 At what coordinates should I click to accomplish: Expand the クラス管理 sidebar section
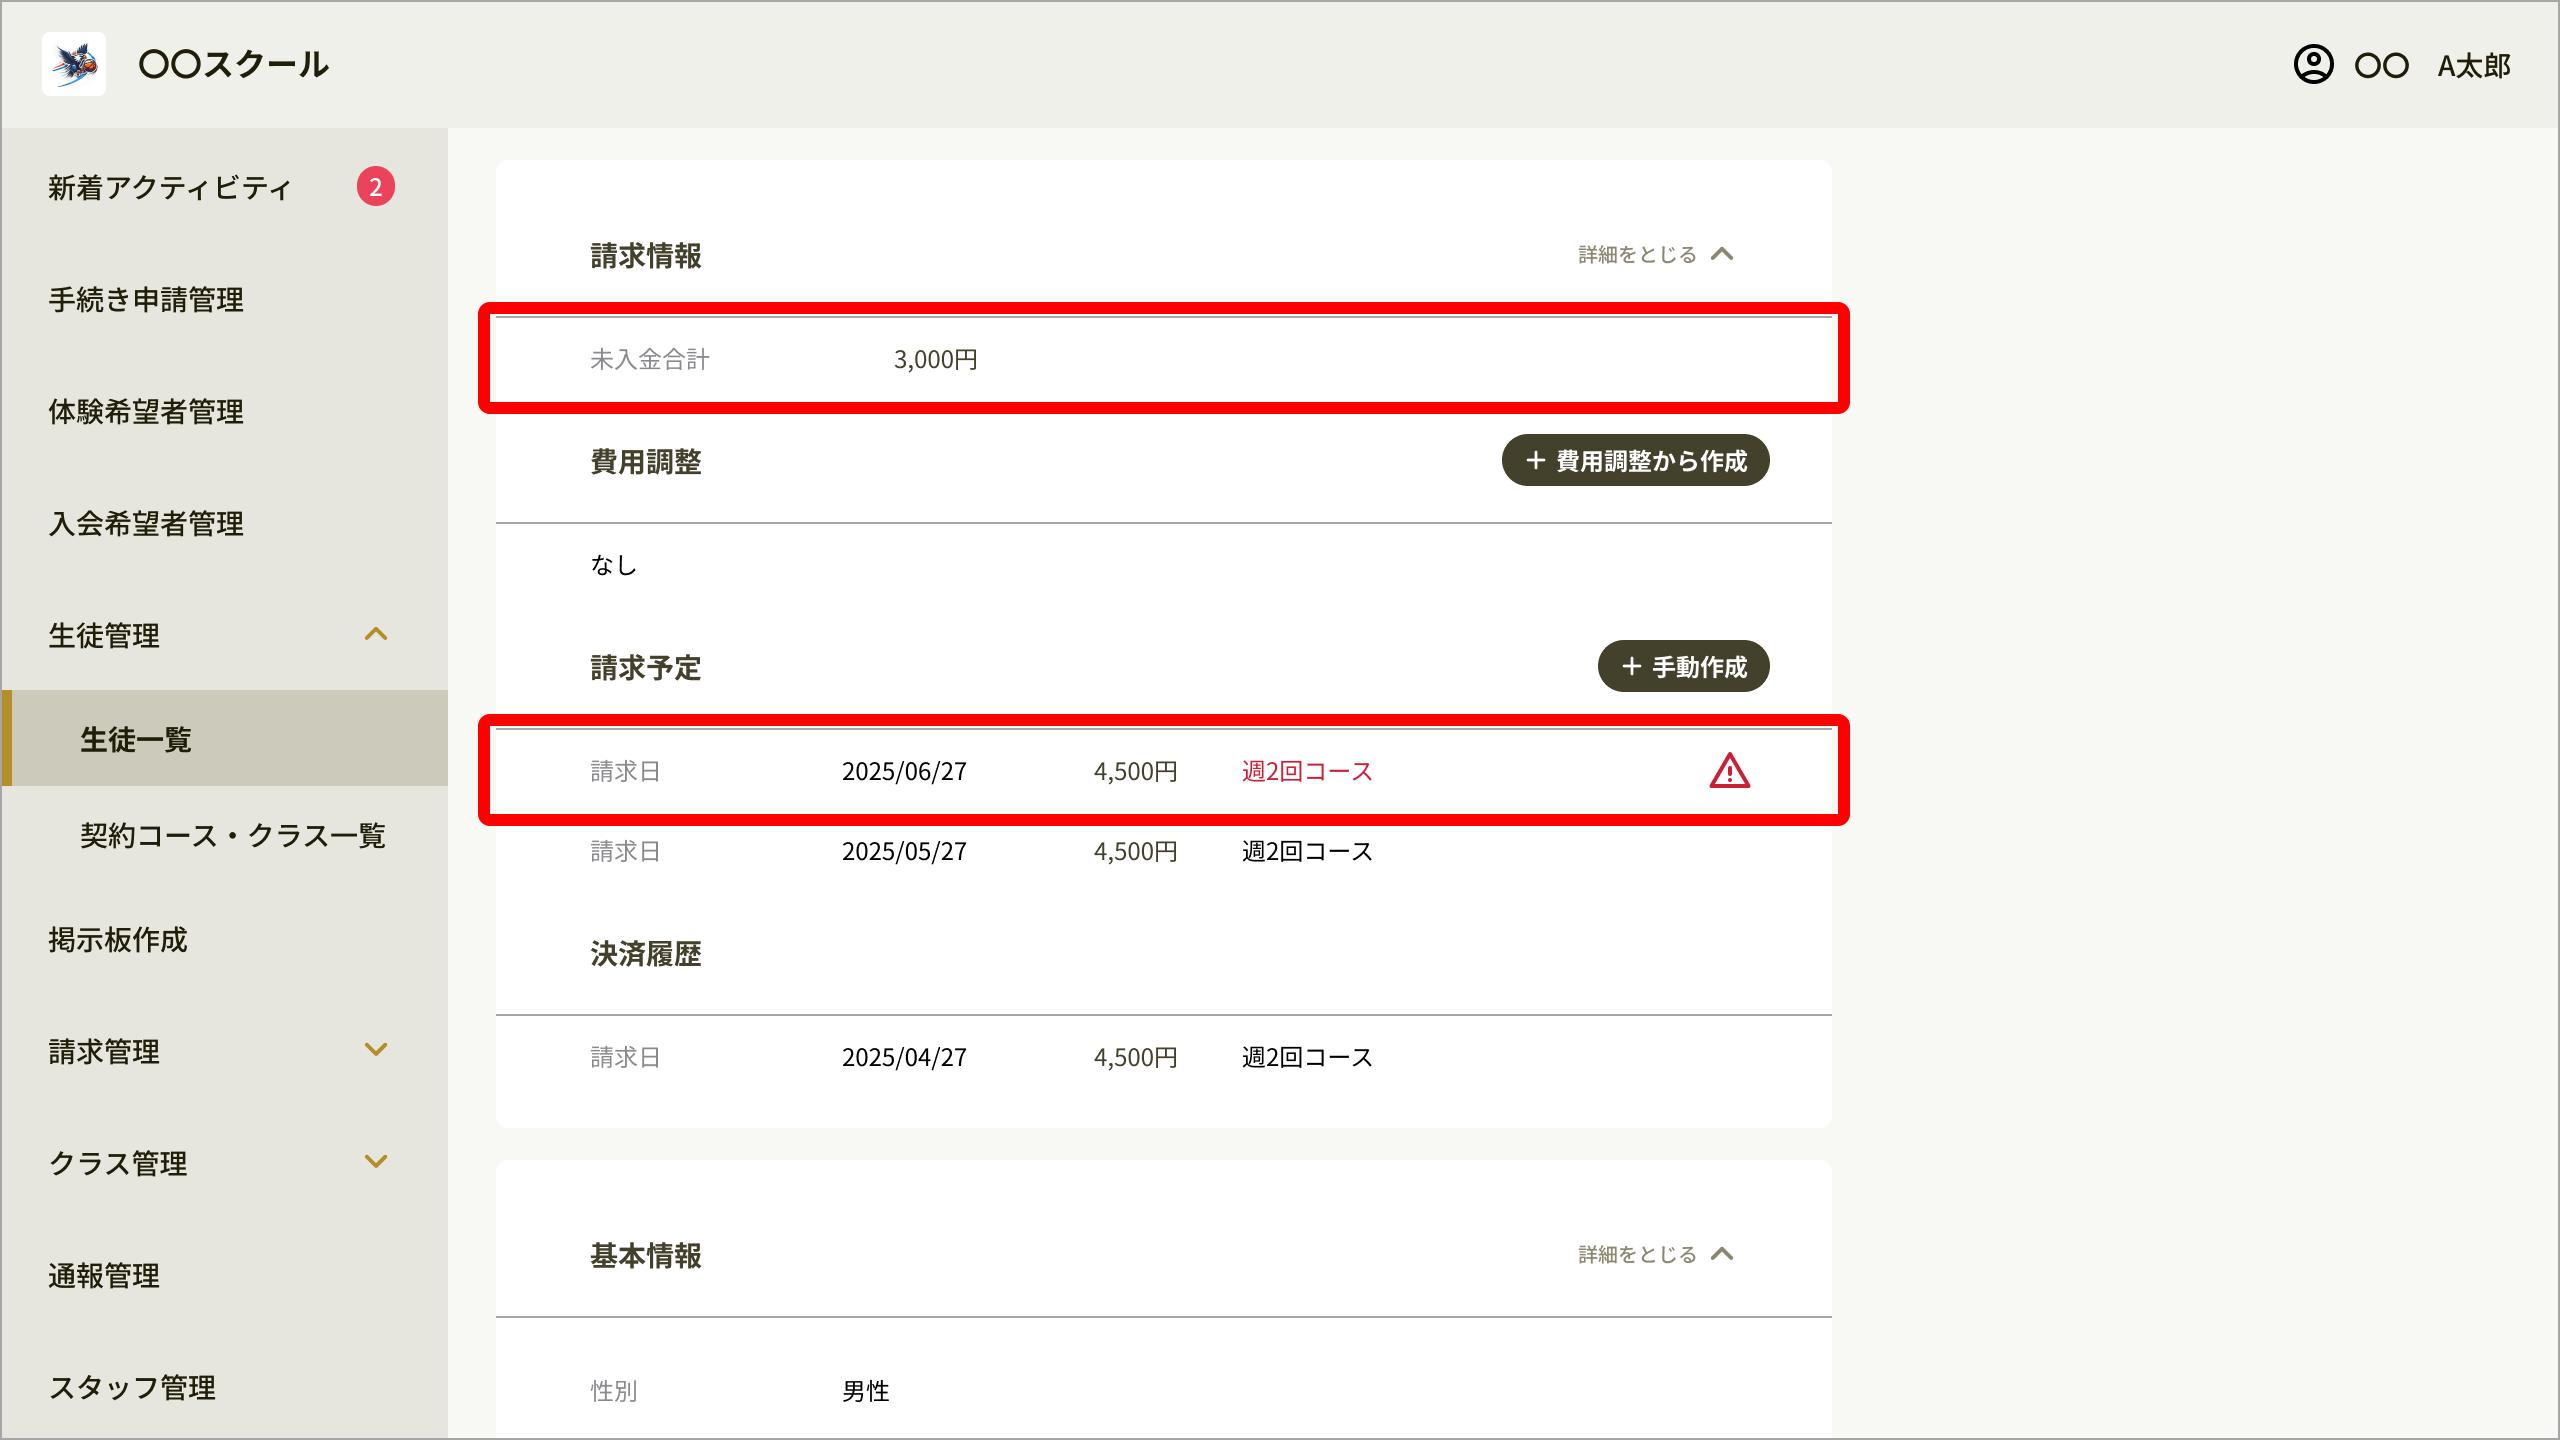pos(376,1162)
